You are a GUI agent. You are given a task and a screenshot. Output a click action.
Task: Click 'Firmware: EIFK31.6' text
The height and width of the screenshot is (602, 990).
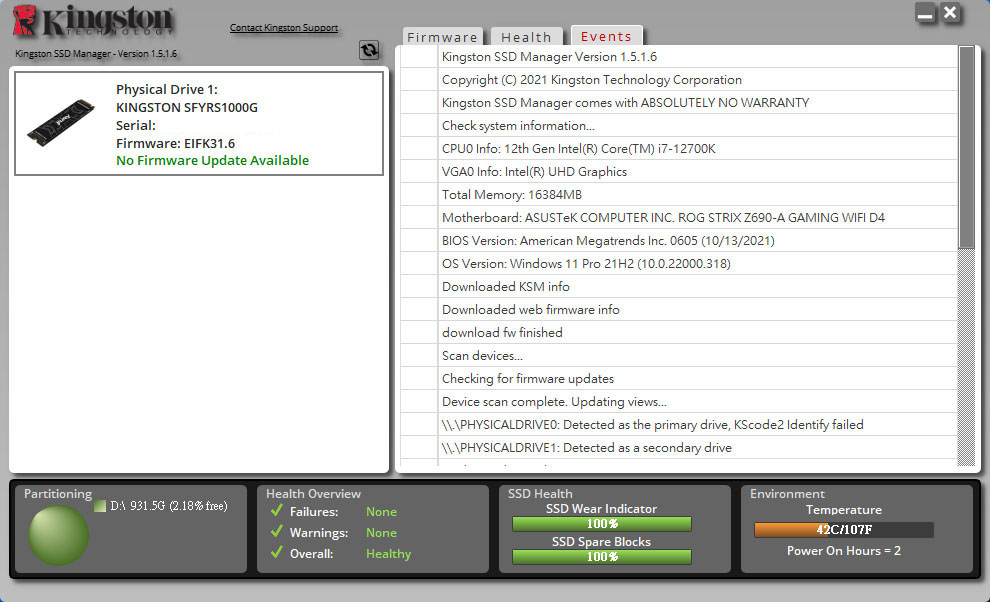[176, 143]
